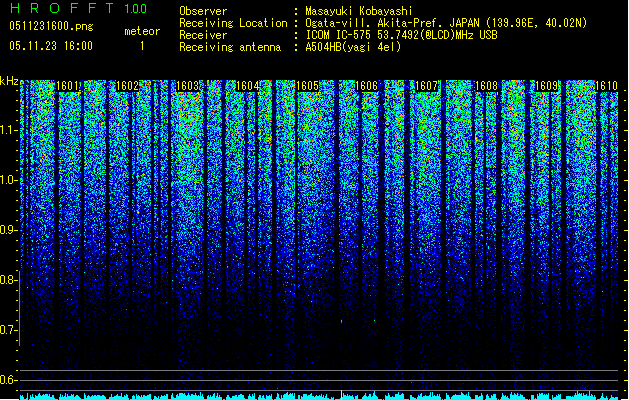Click the Receiver label
629x400 pixels.
click(x=203, y=35)
